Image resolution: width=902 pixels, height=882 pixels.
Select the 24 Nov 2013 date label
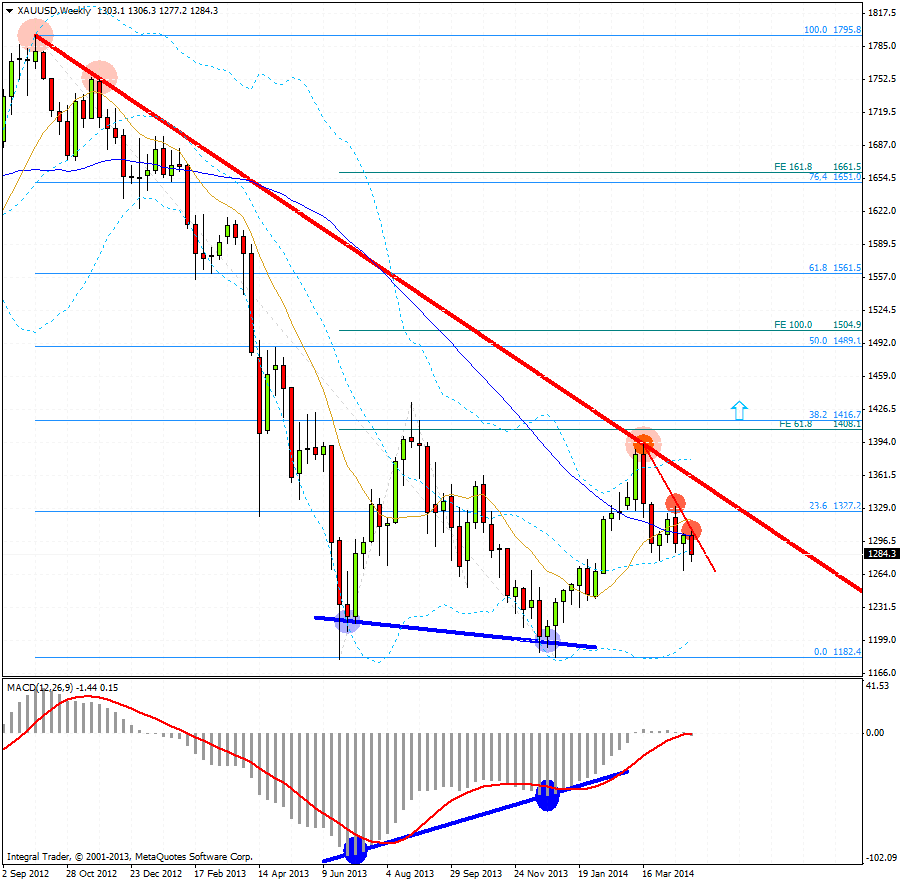coord(541,873)
